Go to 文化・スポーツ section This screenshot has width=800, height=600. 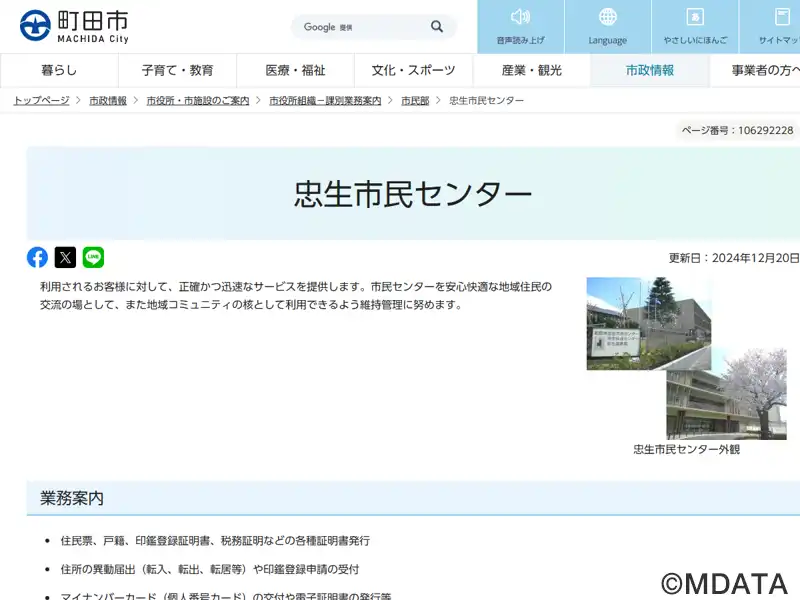[413, 70]
